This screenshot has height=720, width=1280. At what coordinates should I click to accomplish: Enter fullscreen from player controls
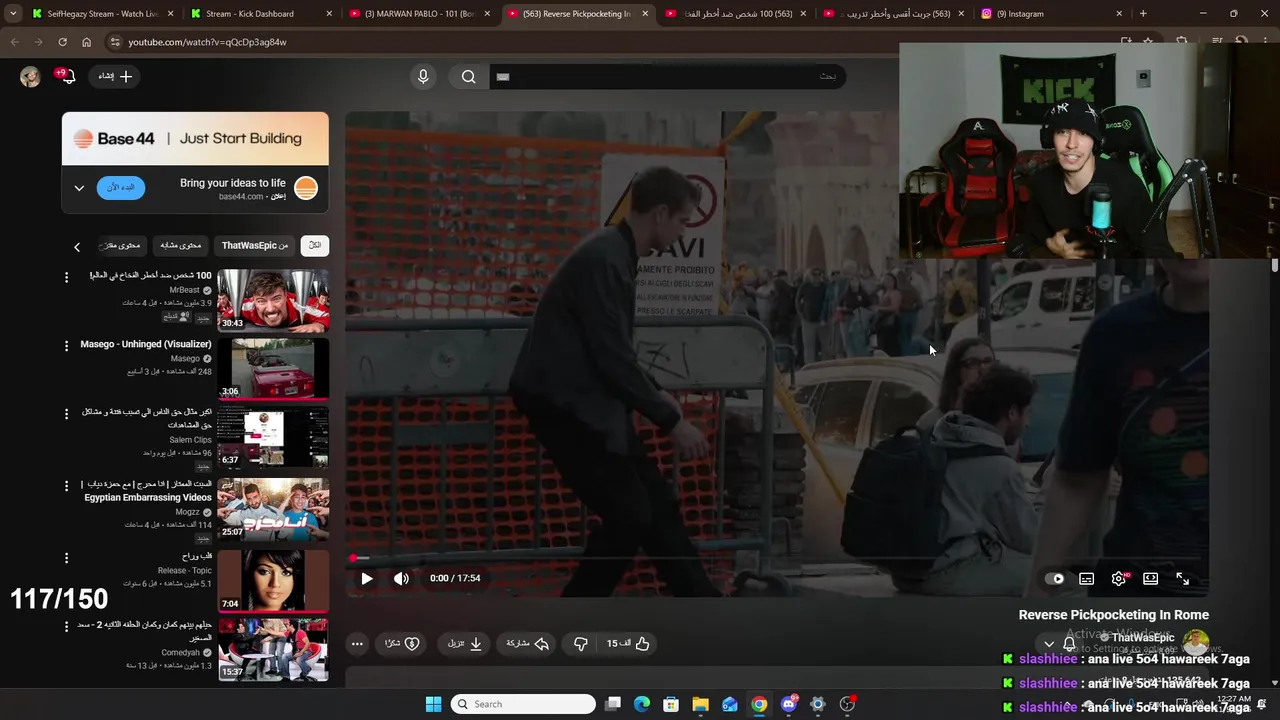click(1183, 578)
